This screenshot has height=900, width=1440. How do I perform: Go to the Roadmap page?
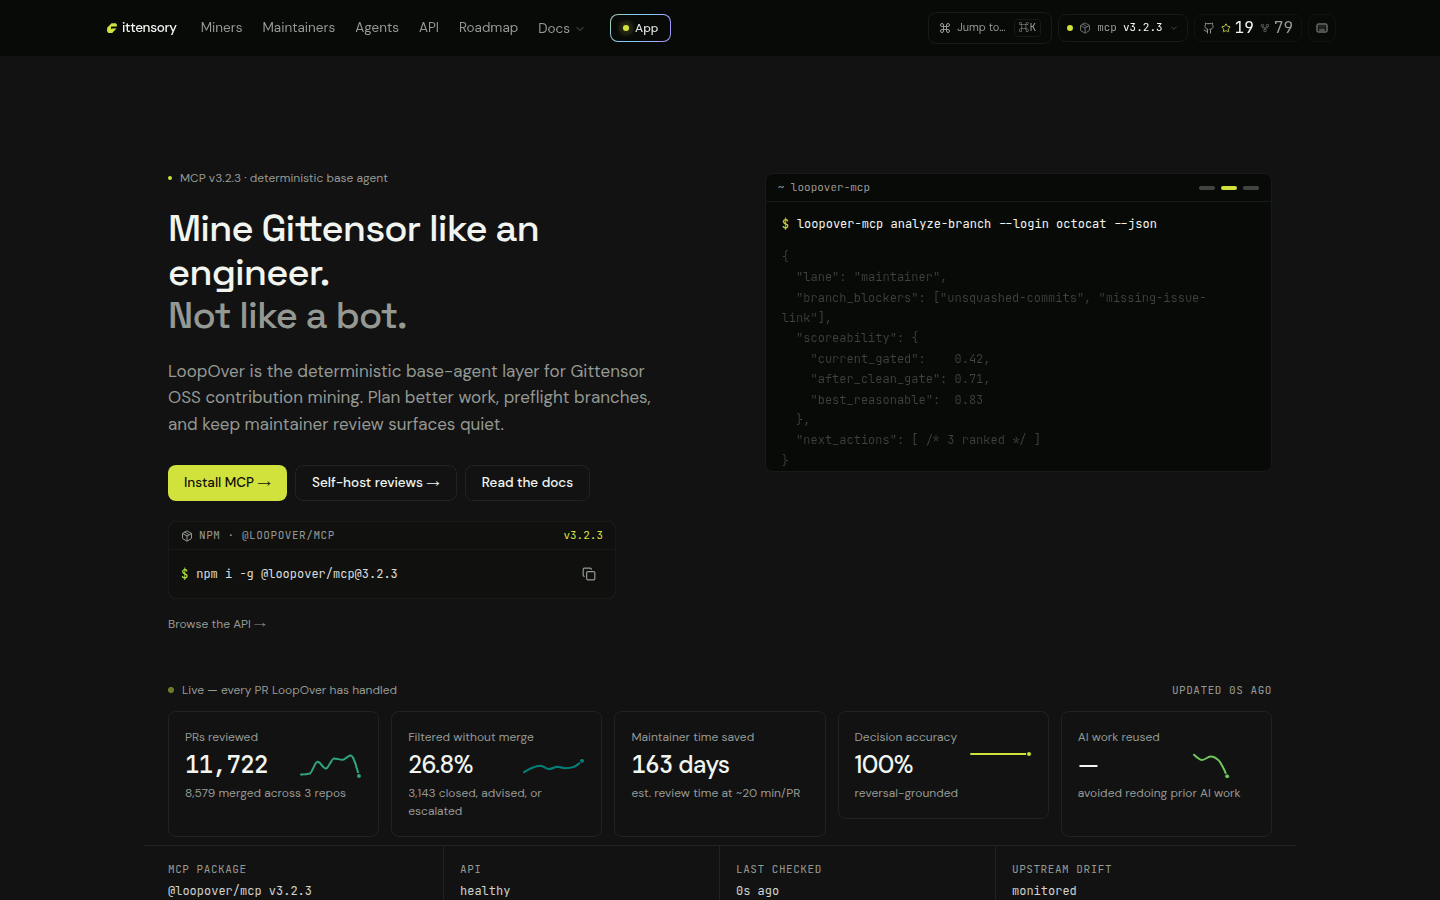click(x=488, y=27)
